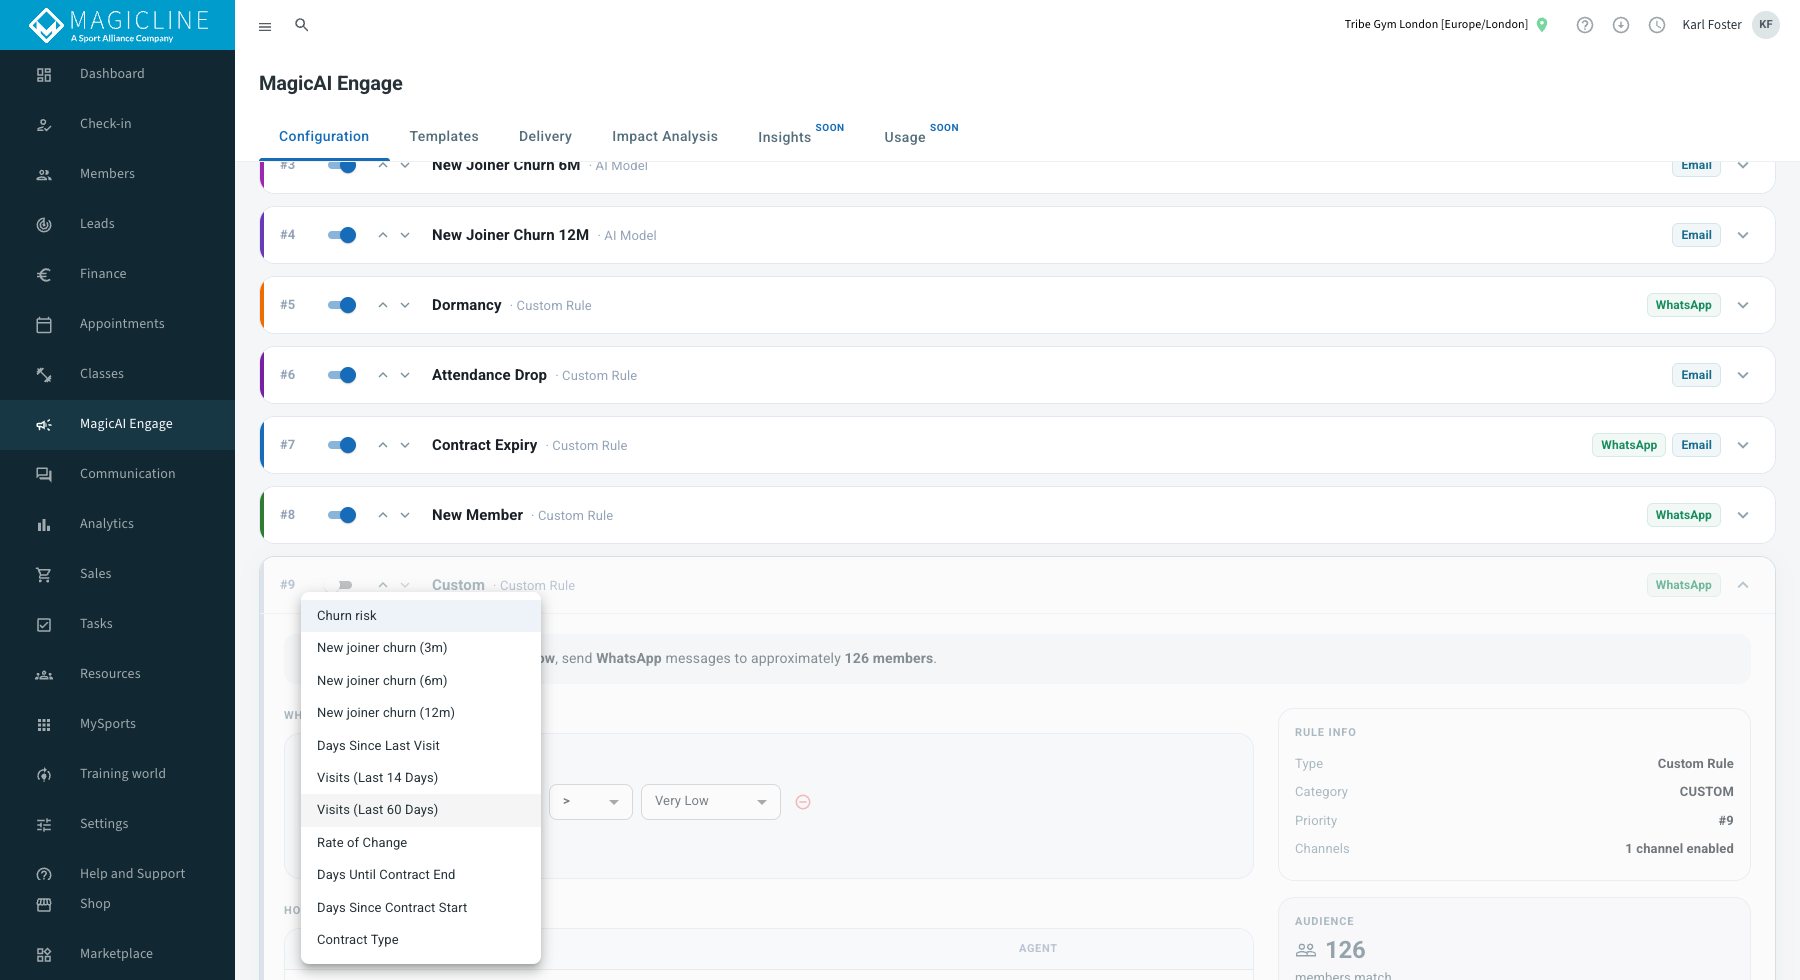This screenshot has width=1800, height=980.
Task: Click the download icon in header
Action: (x=1621, y=25)
